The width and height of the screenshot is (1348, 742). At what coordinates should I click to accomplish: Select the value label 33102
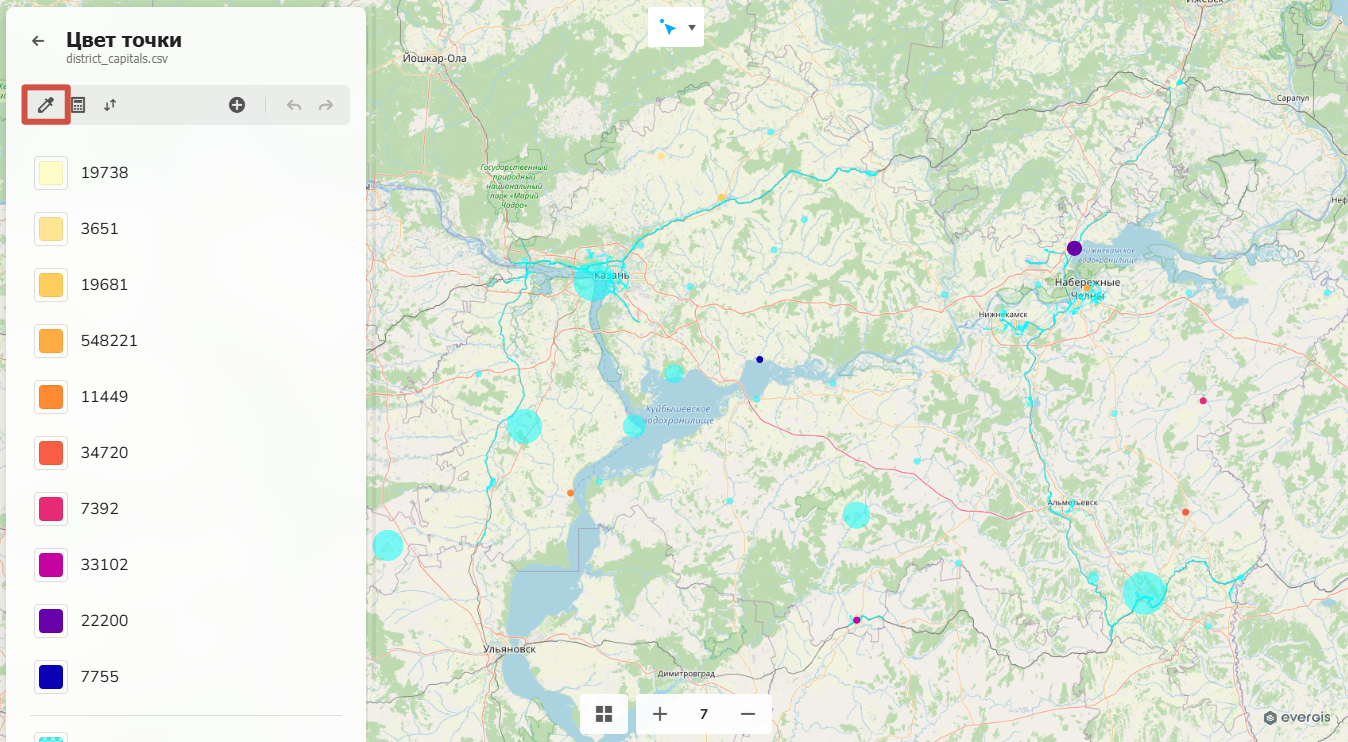(105, 565)
